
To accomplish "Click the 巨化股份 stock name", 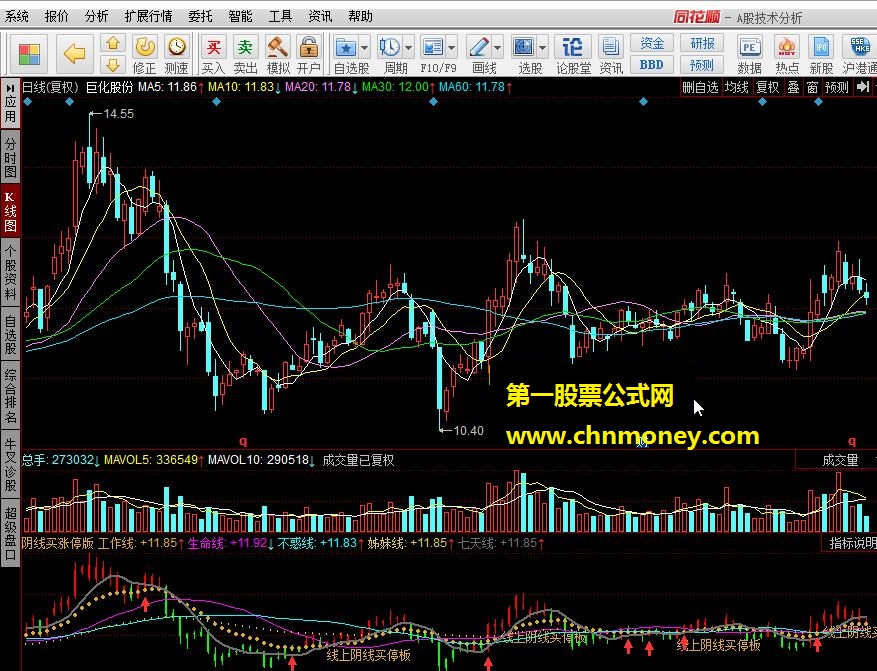I will [x=110, y=87].
